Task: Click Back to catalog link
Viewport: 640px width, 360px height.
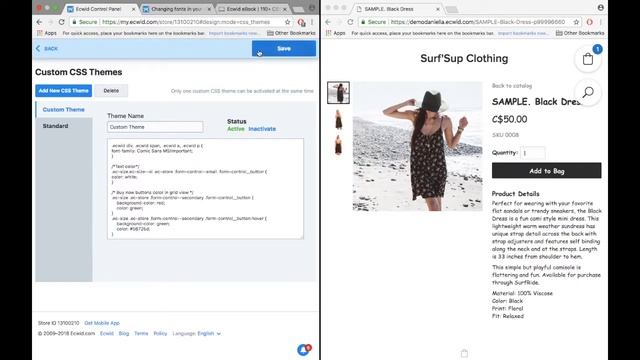Action: (x=512, y=86)
